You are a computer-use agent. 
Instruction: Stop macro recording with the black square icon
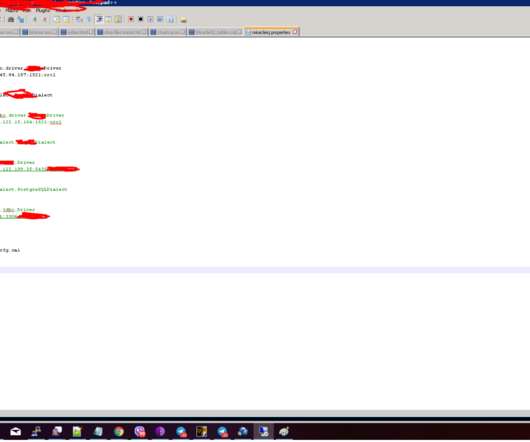(141, 19)
